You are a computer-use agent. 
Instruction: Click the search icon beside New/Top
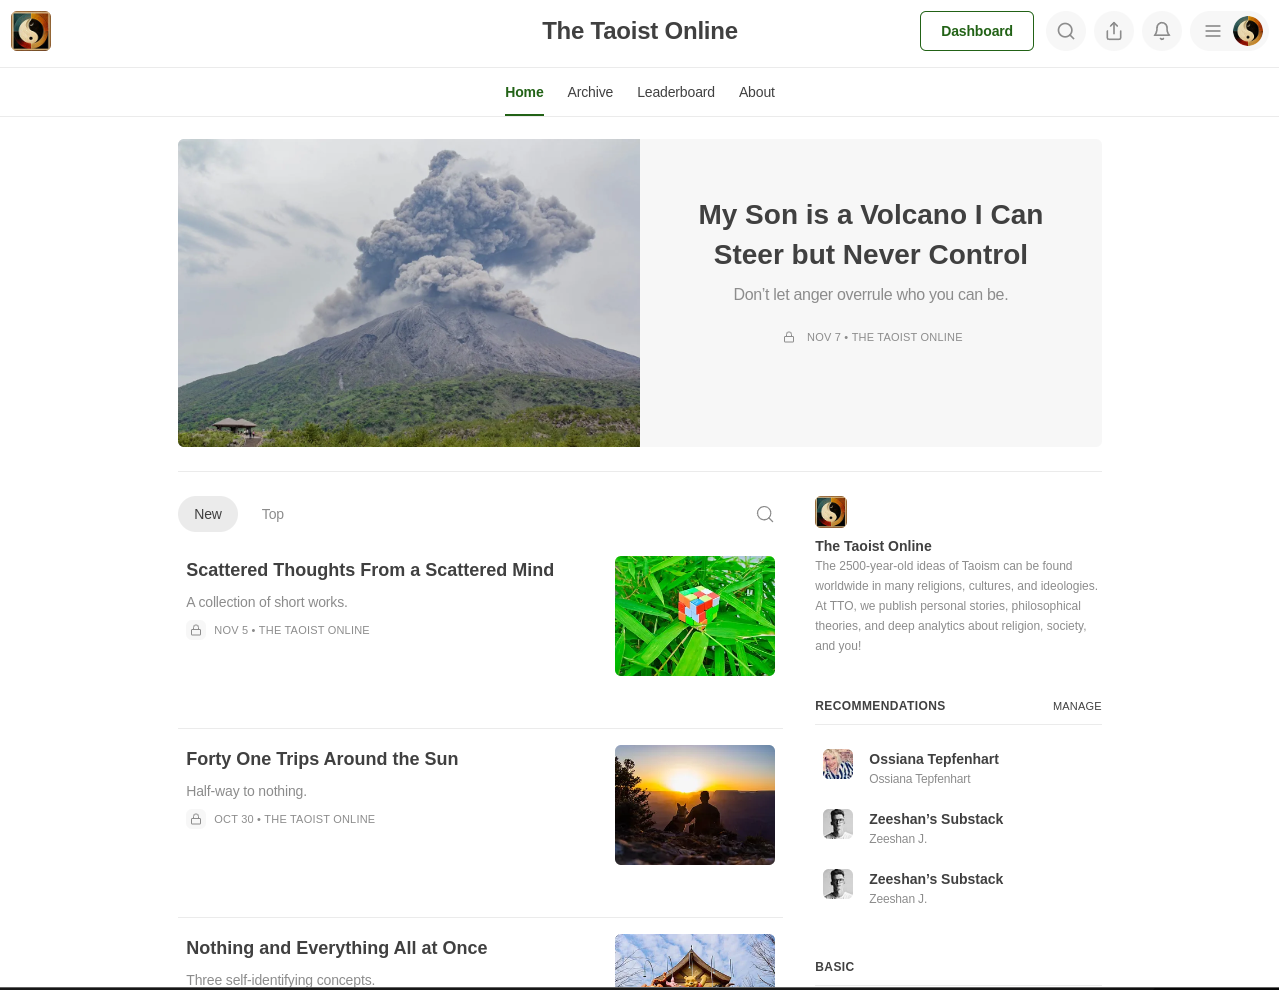tap(765, 514)
